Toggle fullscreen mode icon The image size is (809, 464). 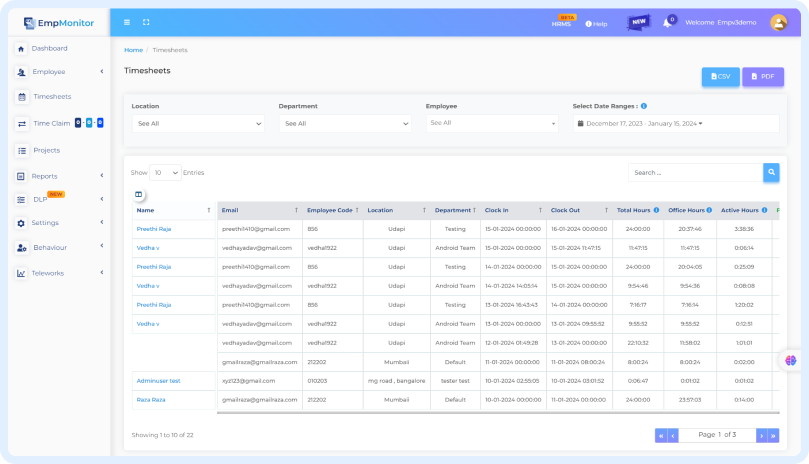pos(147,22)
